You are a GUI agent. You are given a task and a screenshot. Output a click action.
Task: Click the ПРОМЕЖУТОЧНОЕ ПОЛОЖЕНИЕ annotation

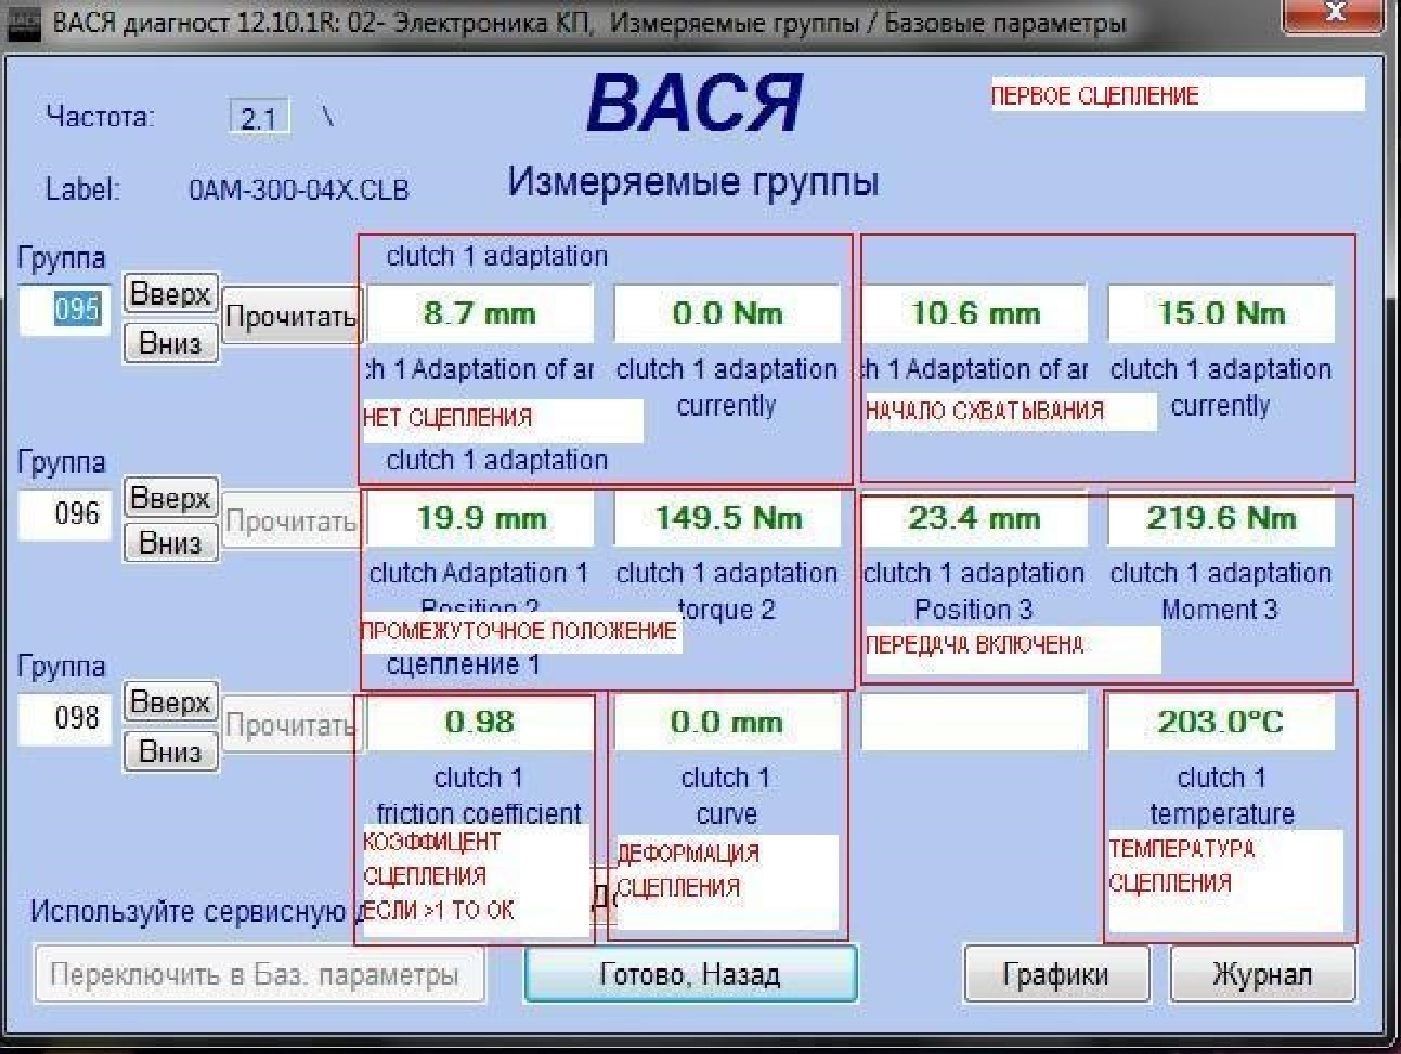pyautogui.click(x=518, y=631)
